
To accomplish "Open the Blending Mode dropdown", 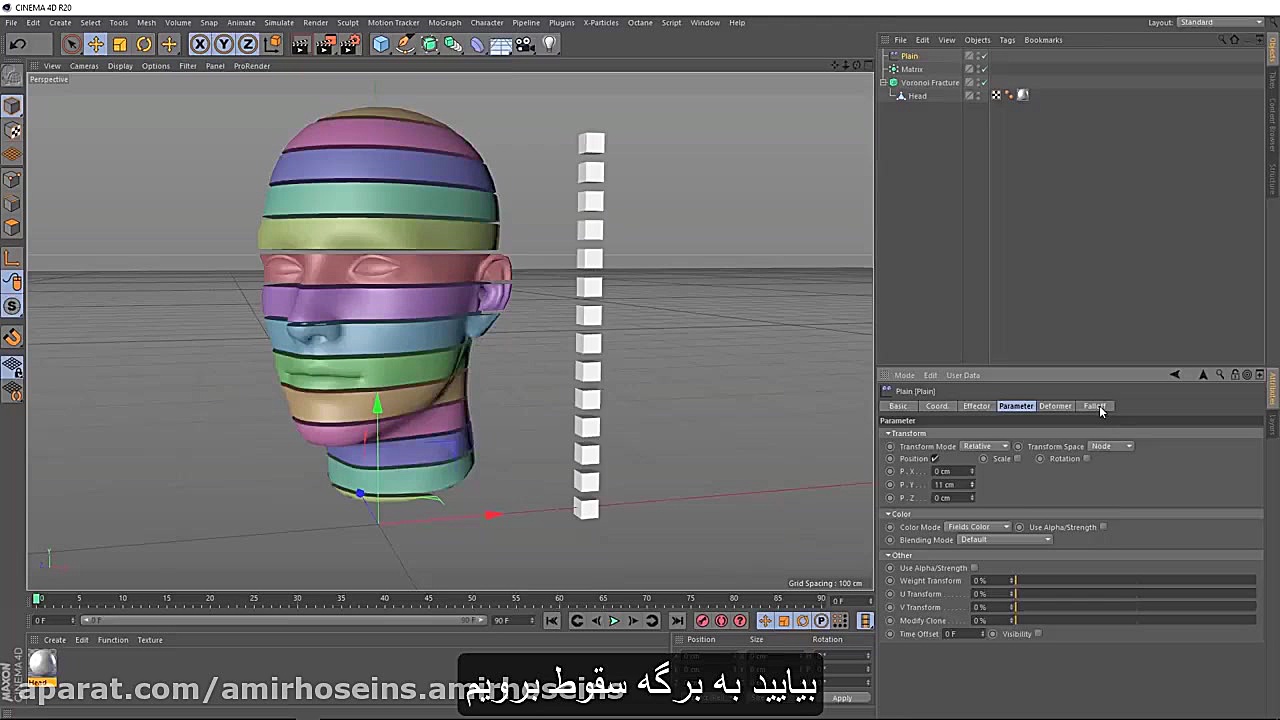I will (x=1004, y=539).
